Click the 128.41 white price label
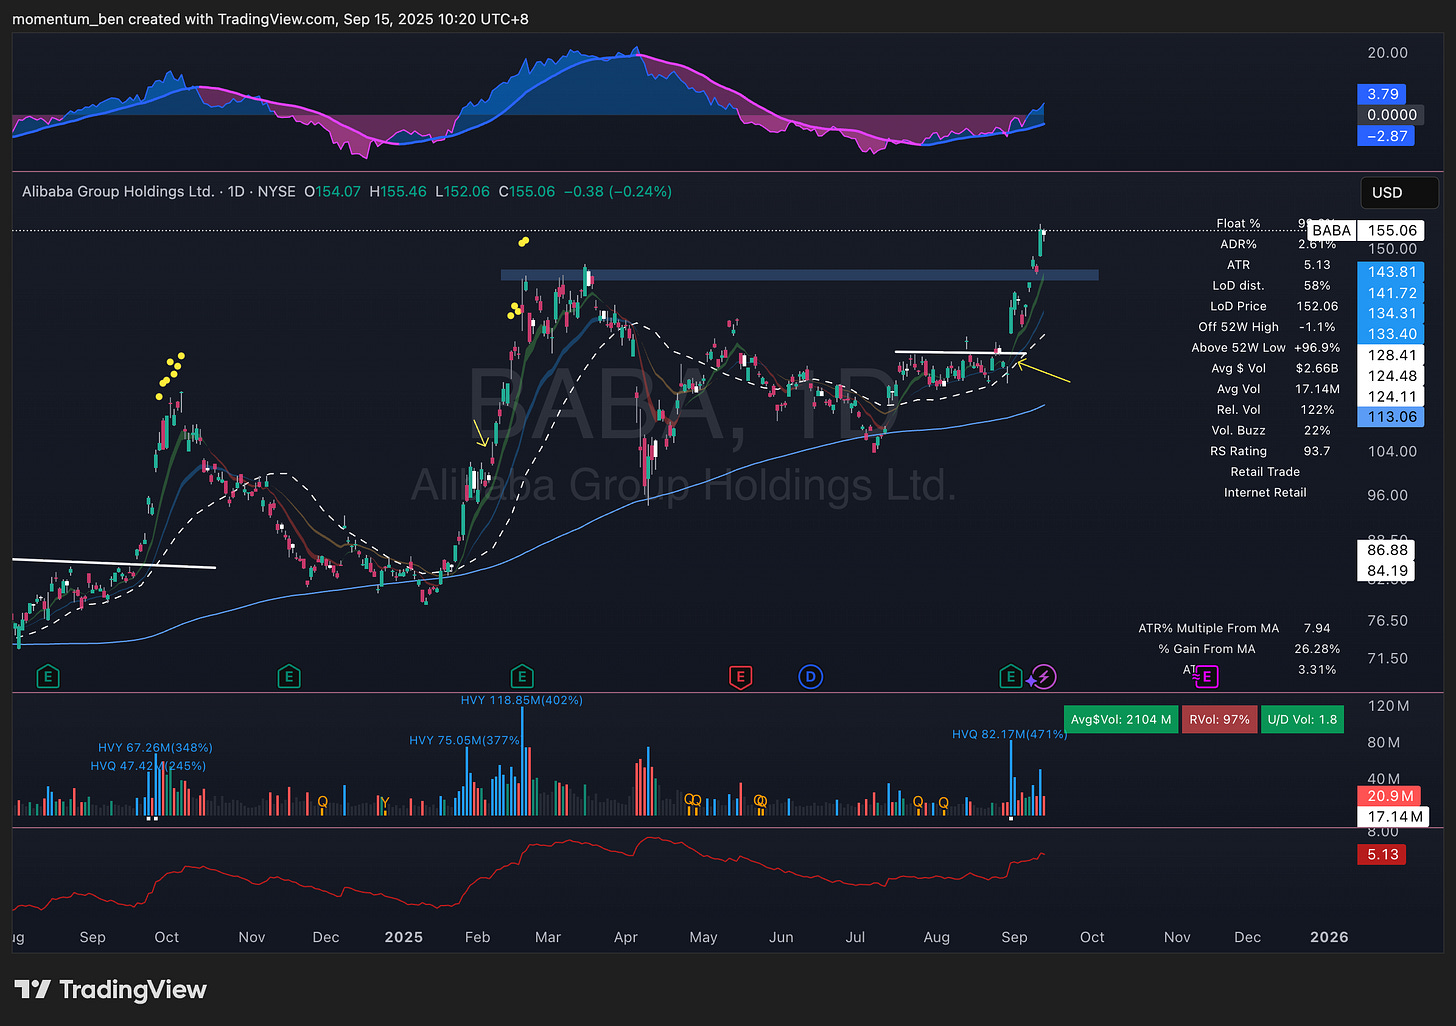Screen dimensions: 1456x1026 [1391, 355]
